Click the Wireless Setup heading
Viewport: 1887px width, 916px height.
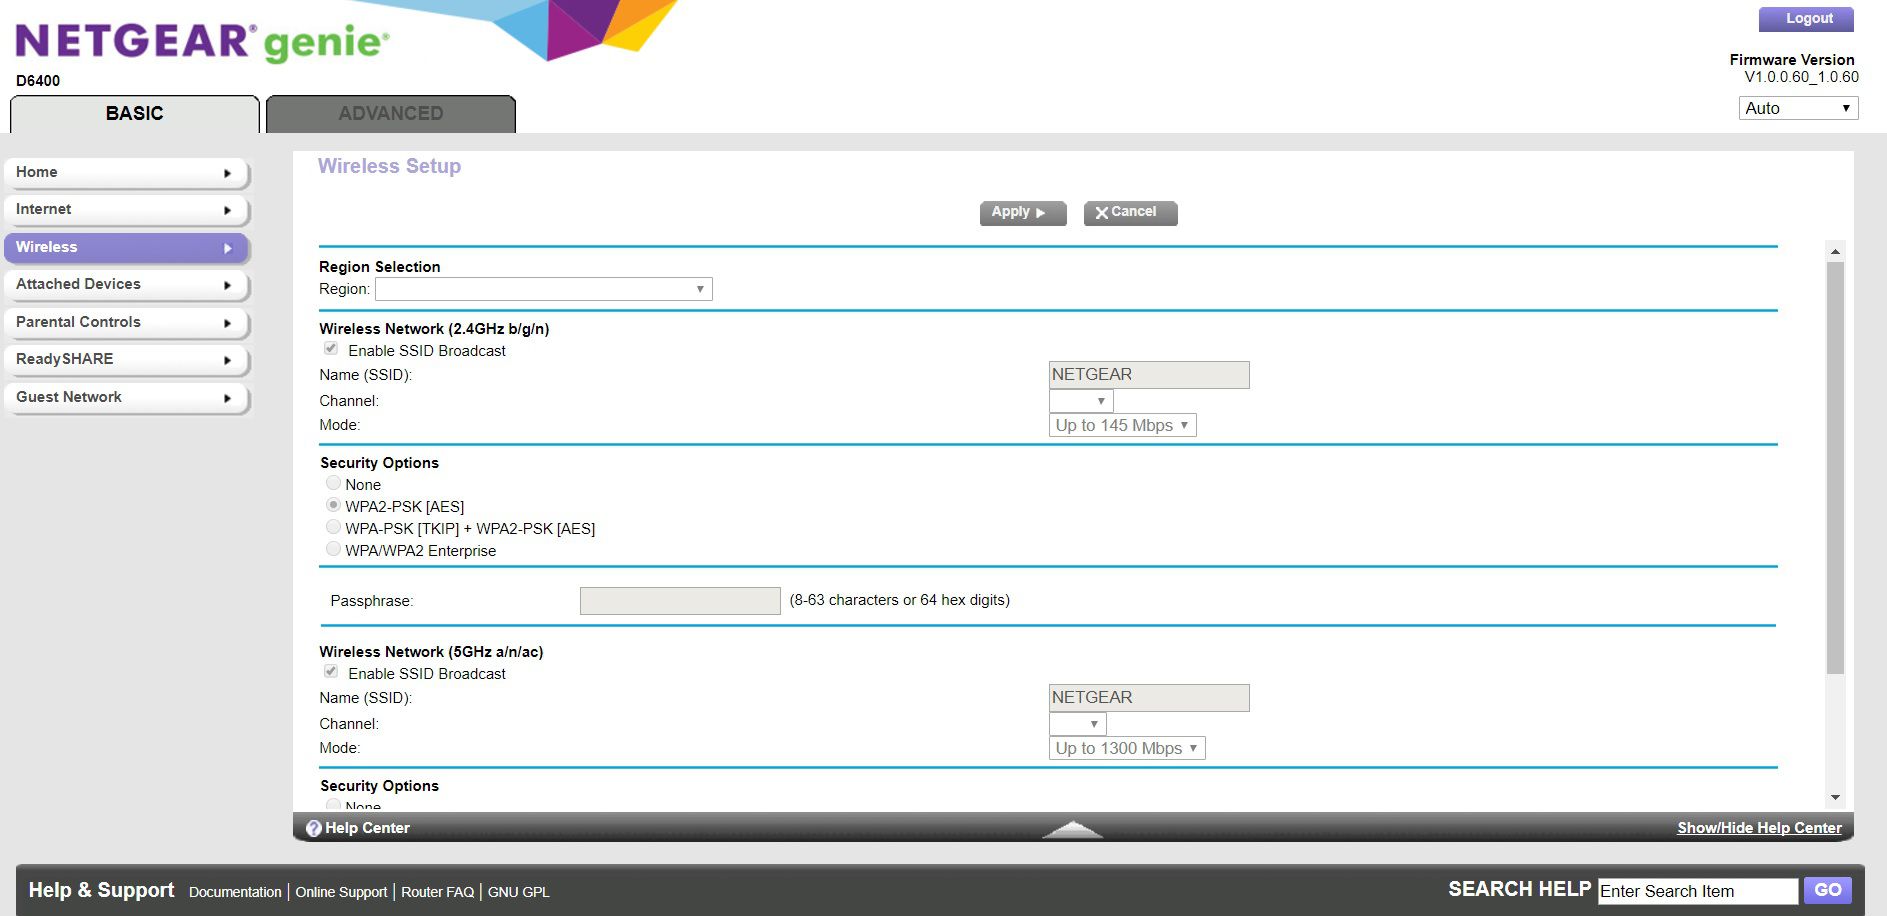[389, 167]
